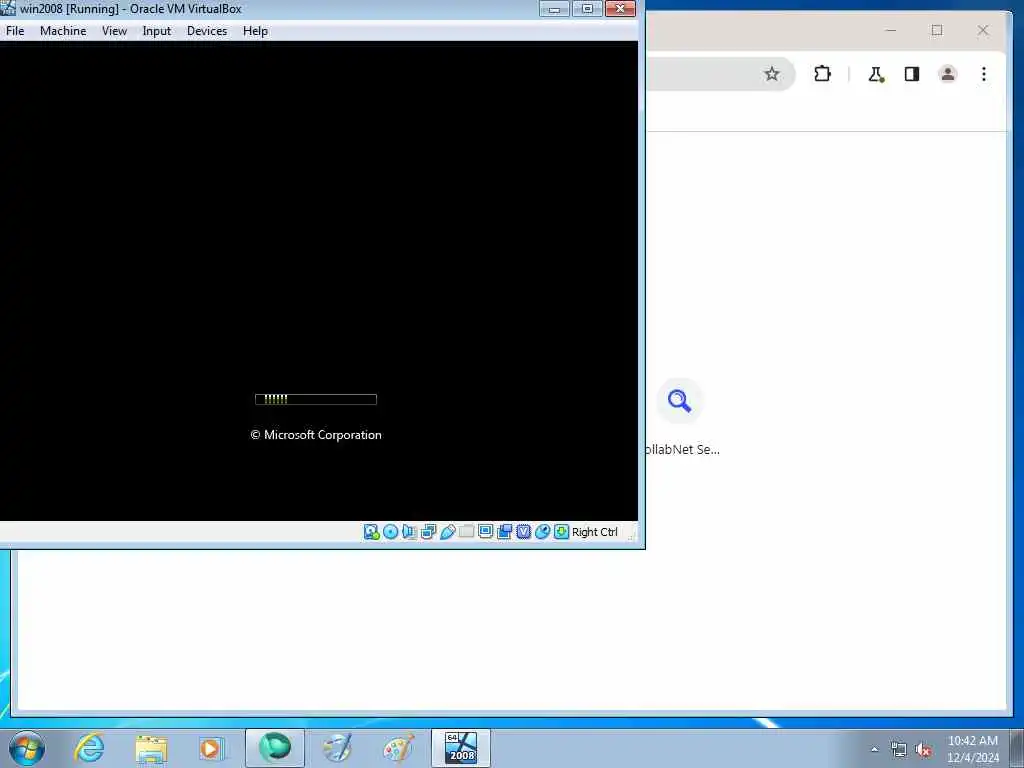Click the Right Ctrl host key label

coord(594,532)
